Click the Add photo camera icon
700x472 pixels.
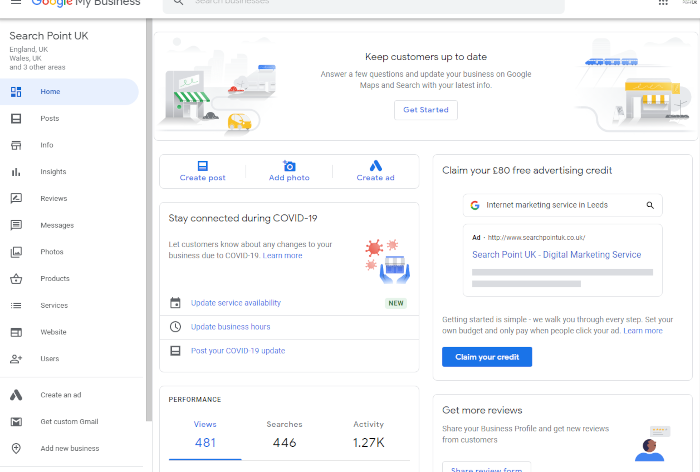(289, 166)
